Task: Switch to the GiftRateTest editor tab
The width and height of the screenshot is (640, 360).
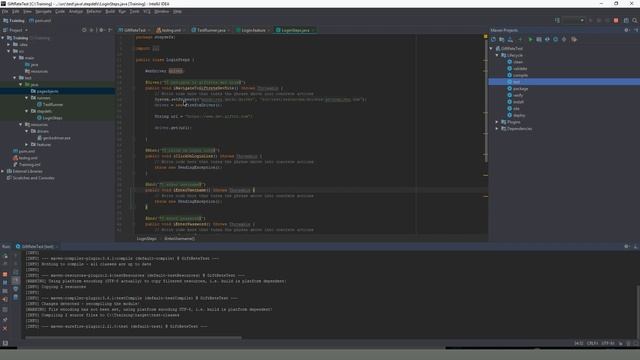Action: (134, 30)
